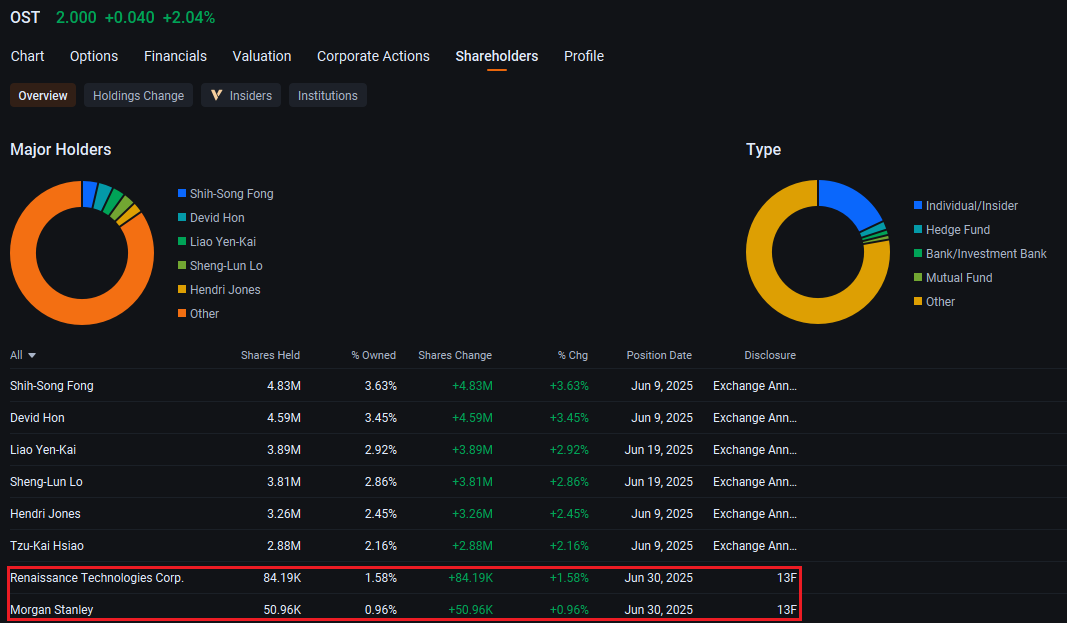
Task: Open the Corporate Actions tab
Action: pyautogui.click(x=373, y=56)
